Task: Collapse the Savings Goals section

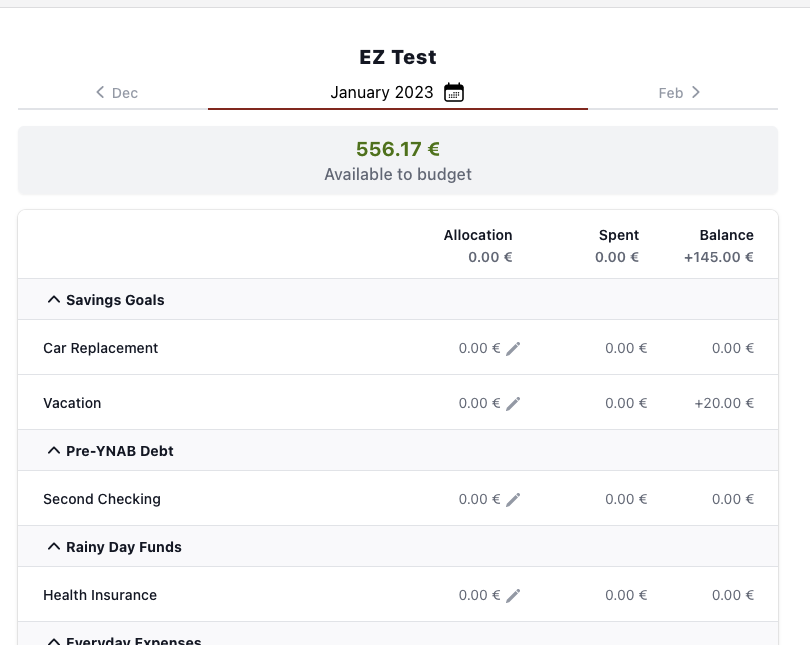Action: 52,299
